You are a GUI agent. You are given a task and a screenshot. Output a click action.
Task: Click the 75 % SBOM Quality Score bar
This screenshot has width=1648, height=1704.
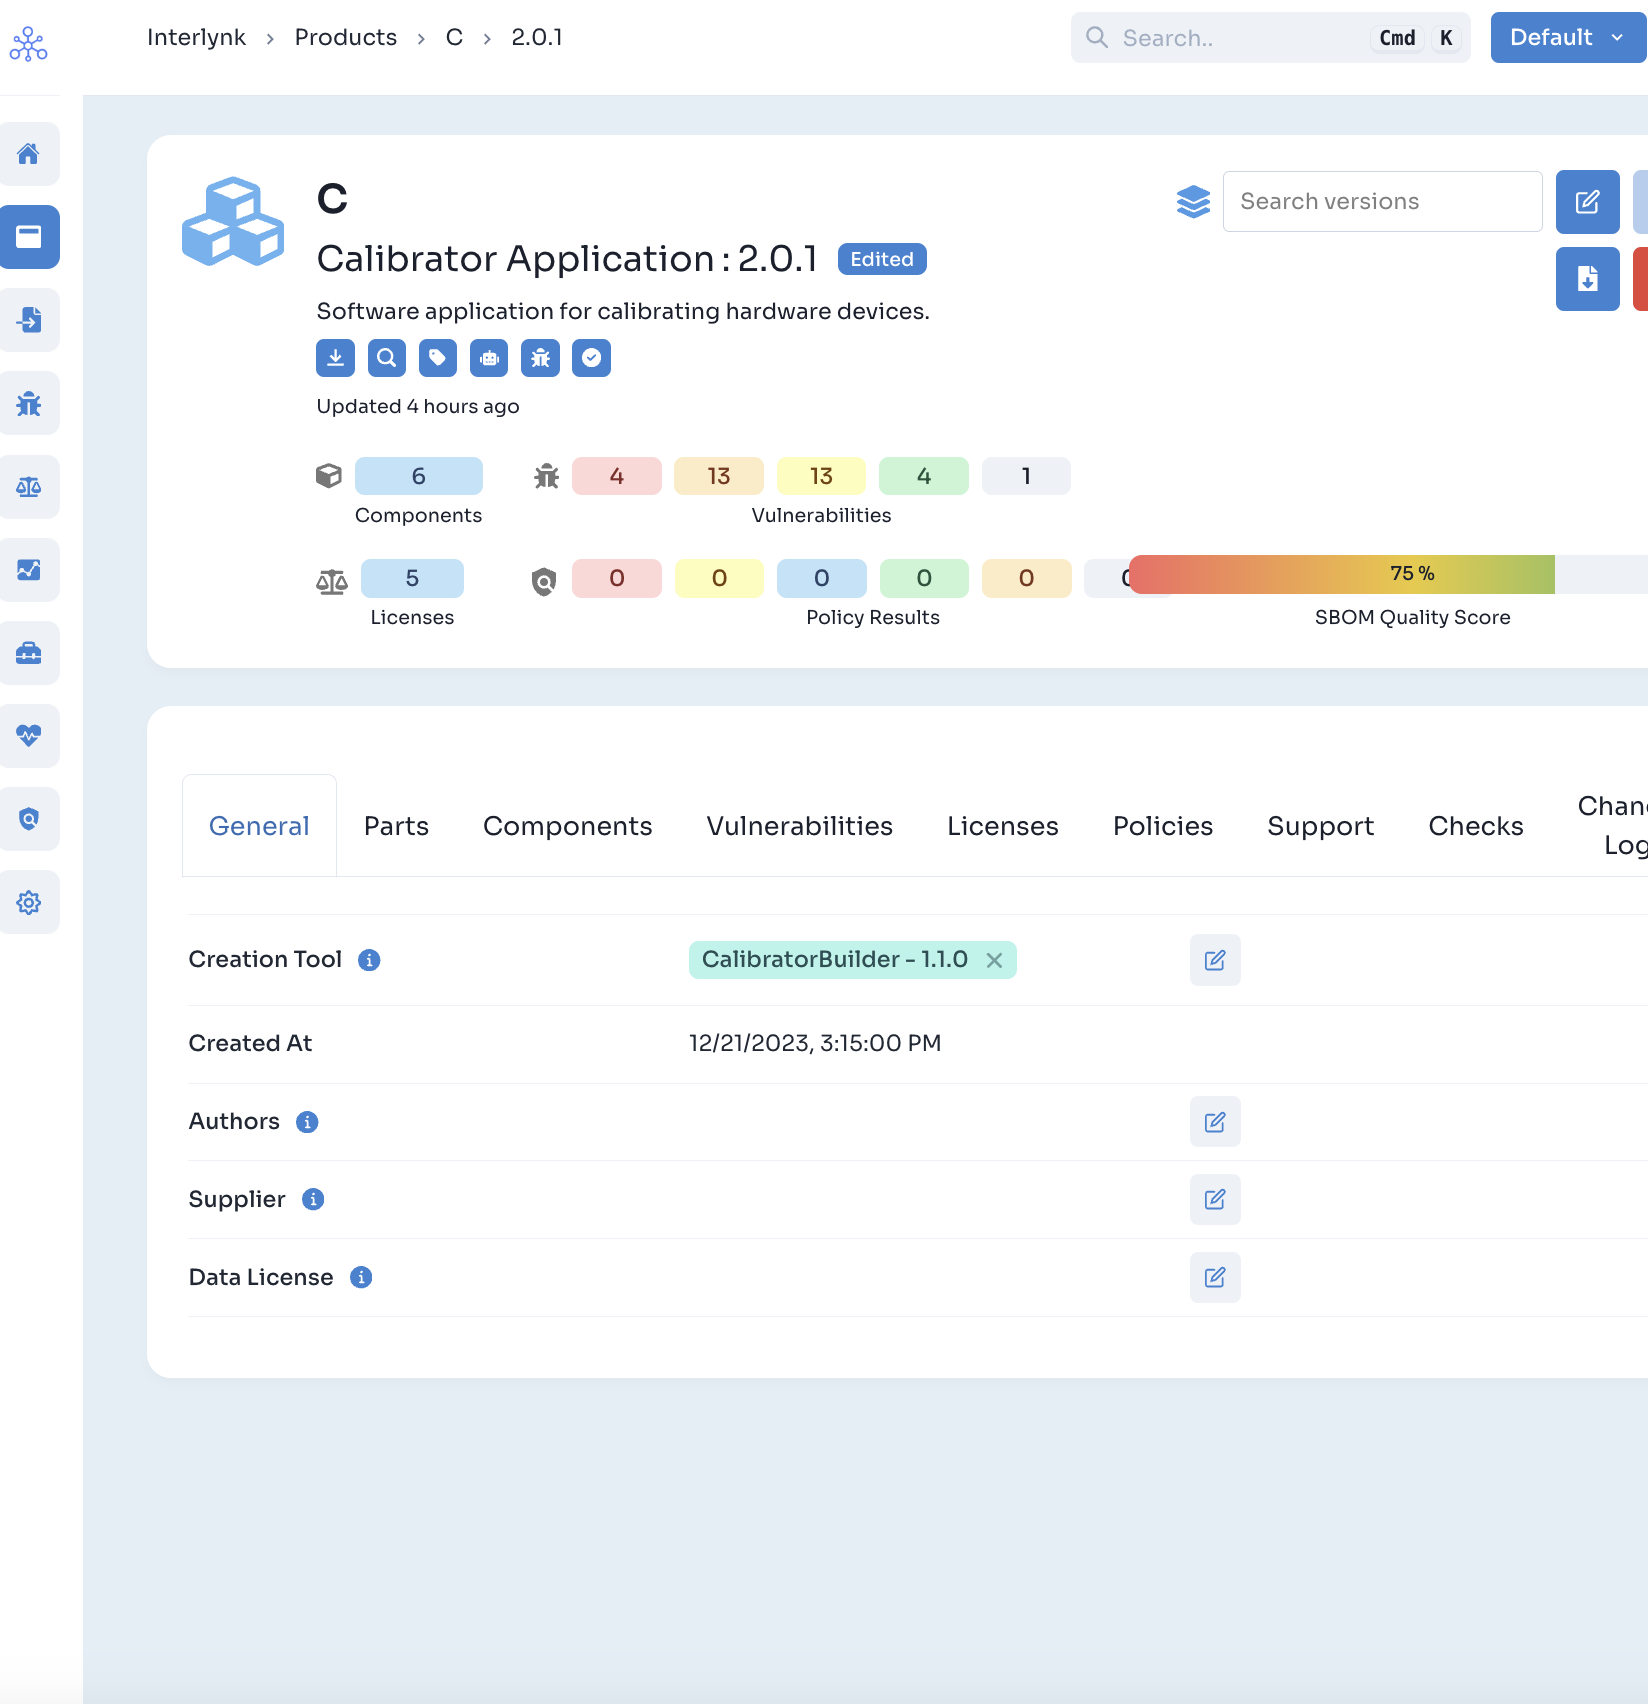(x=1342, y=575)
